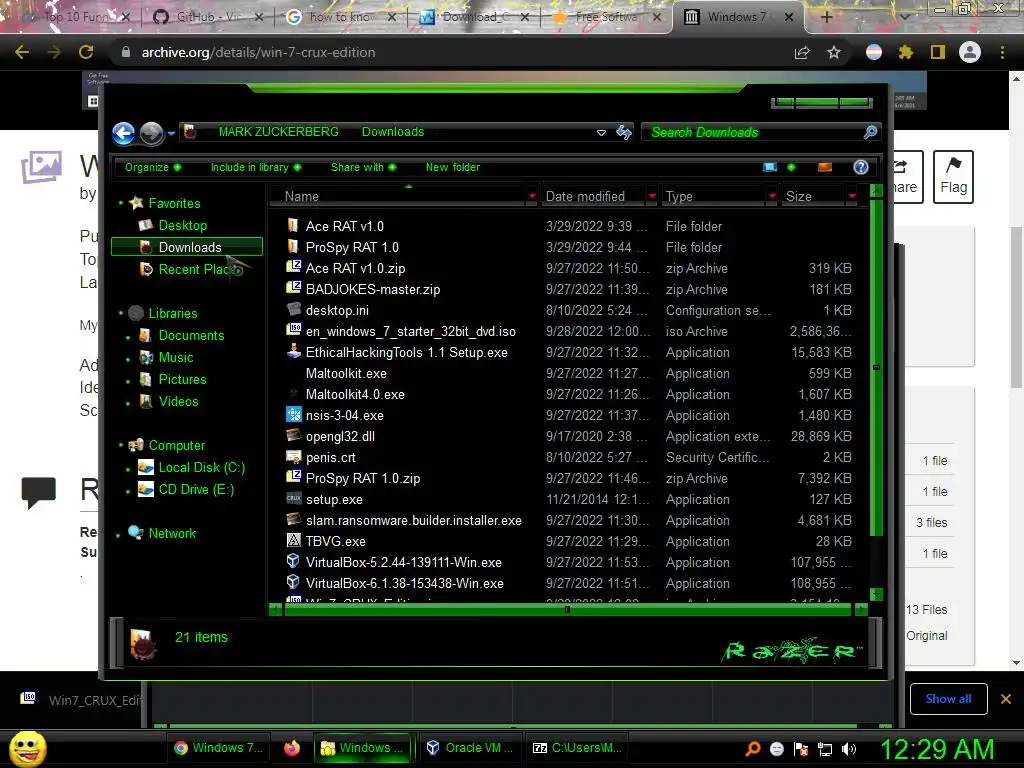Viewport: 1024px width, 768px height.
Task: Open the Include in library menu
Action: (256, 167)
